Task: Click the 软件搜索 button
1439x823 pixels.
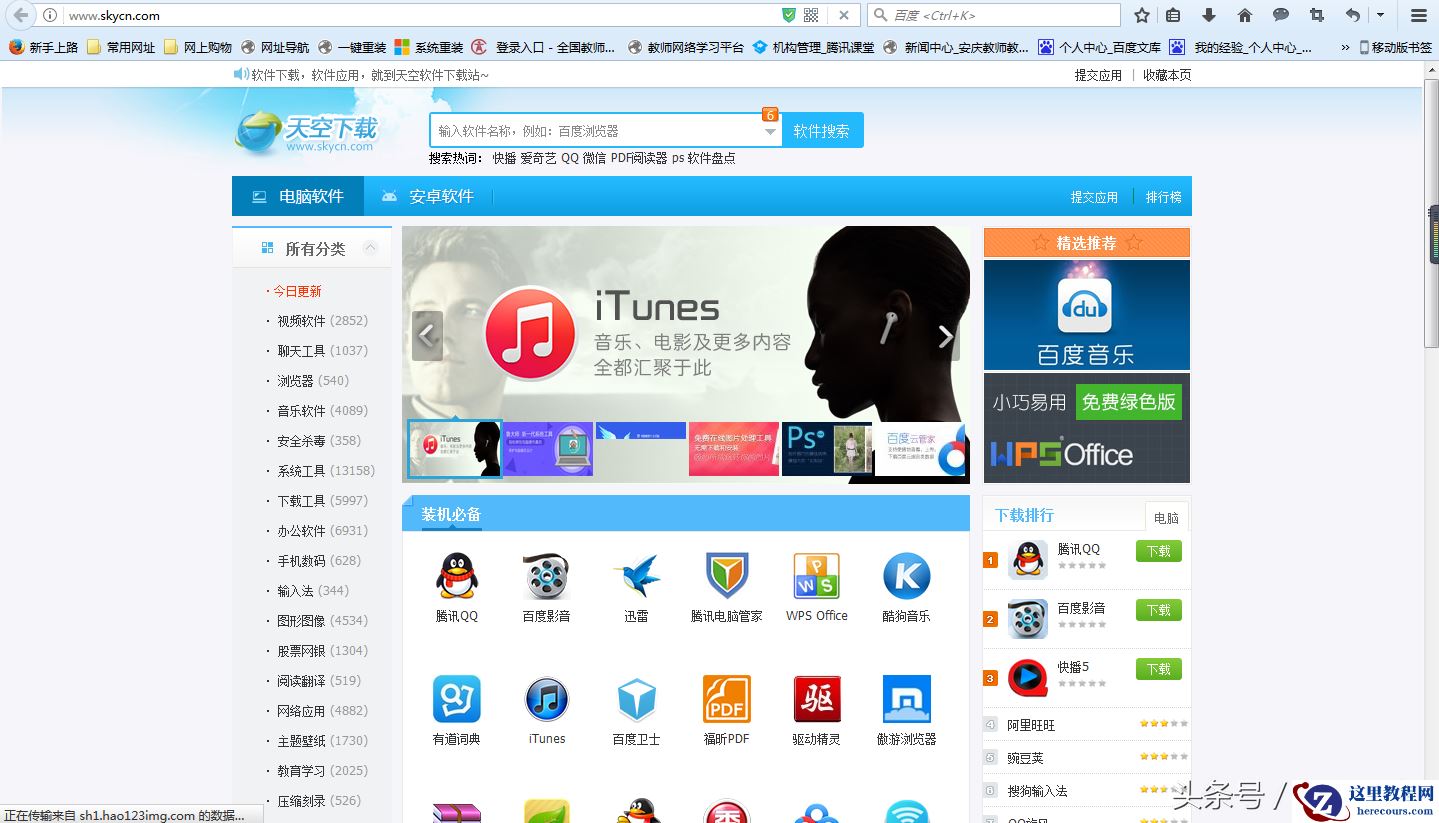Action: tap(822, 131)
